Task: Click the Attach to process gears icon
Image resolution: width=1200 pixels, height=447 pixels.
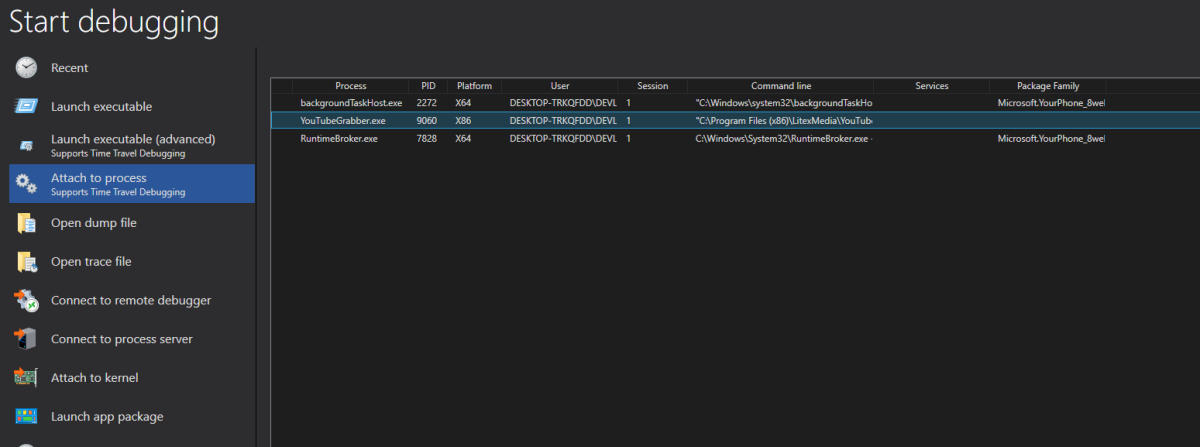Action: (x=26, y=184)
